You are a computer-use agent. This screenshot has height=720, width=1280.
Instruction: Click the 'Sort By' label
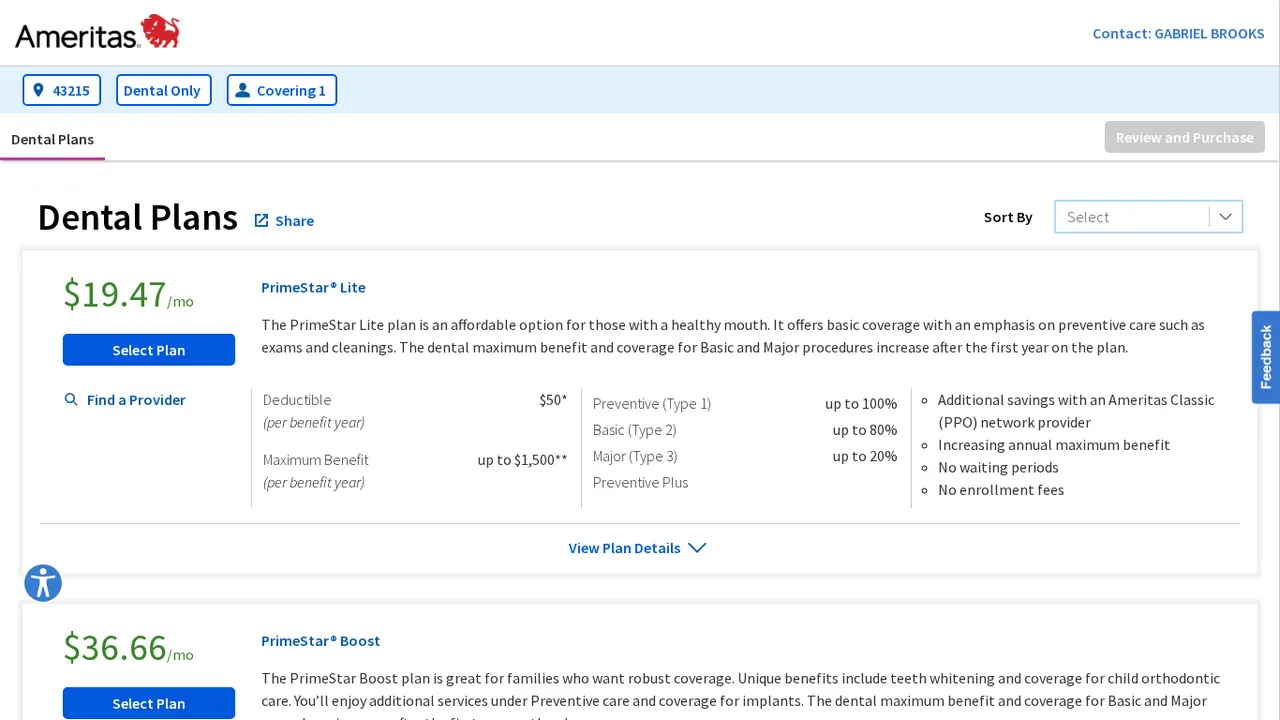coord(1008,217)
